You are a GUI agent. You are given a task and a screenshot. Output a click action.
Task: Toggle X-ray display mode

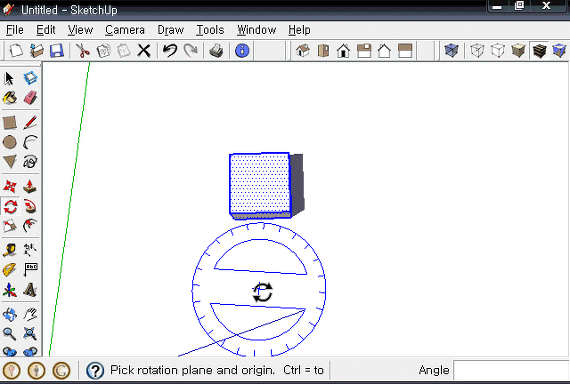coord(451,51)
